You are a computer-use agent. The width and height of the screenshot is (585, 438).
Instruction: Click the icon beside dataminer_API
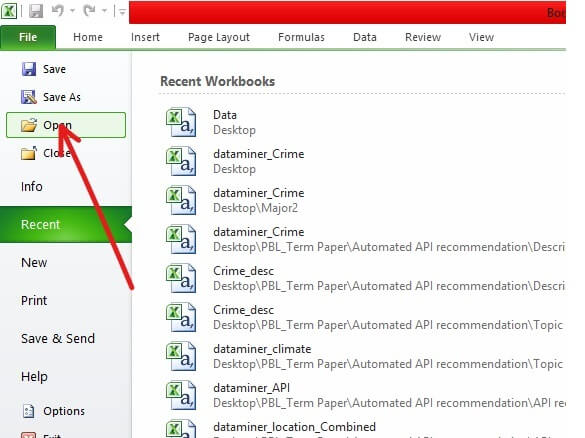181,395
